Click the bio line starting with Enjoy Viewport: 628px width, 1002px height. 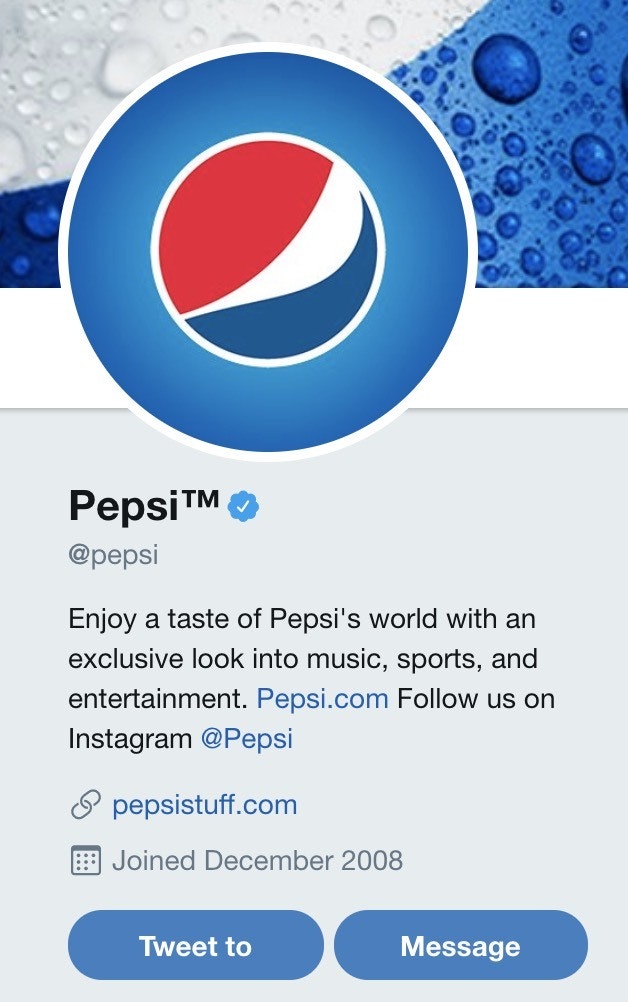(x=301, y=619)
